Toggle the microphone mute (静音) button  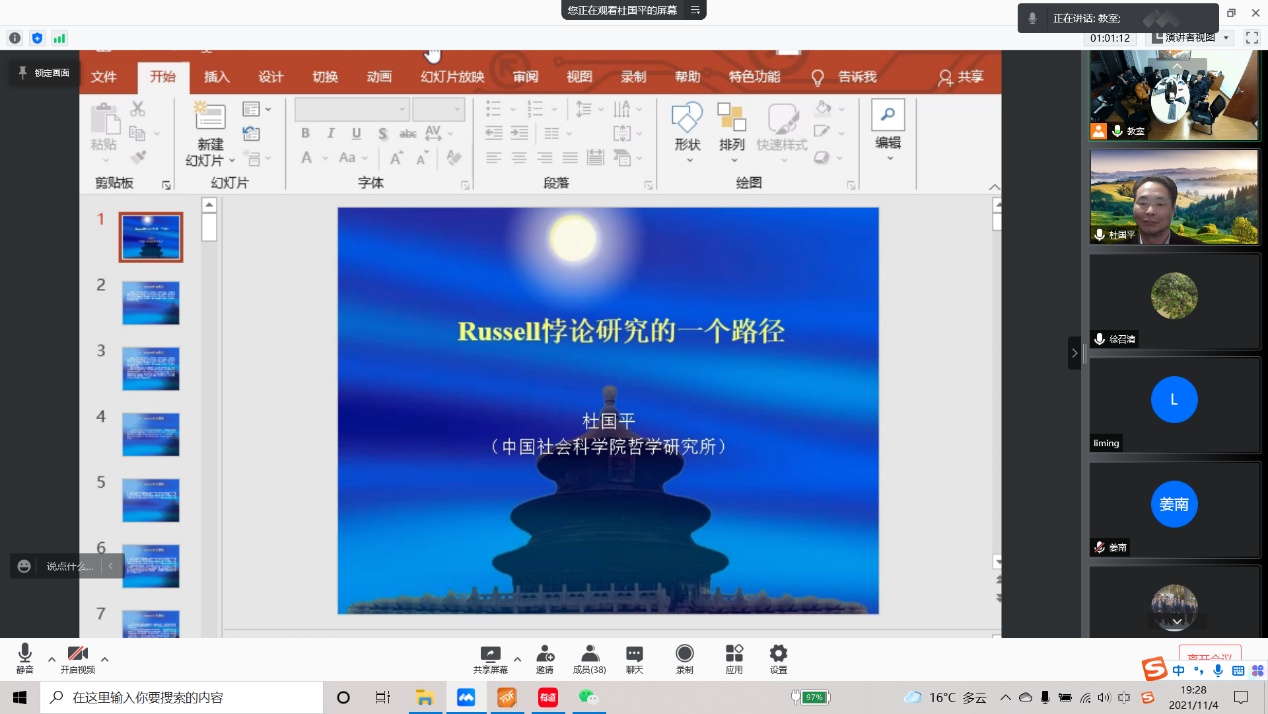25,658
